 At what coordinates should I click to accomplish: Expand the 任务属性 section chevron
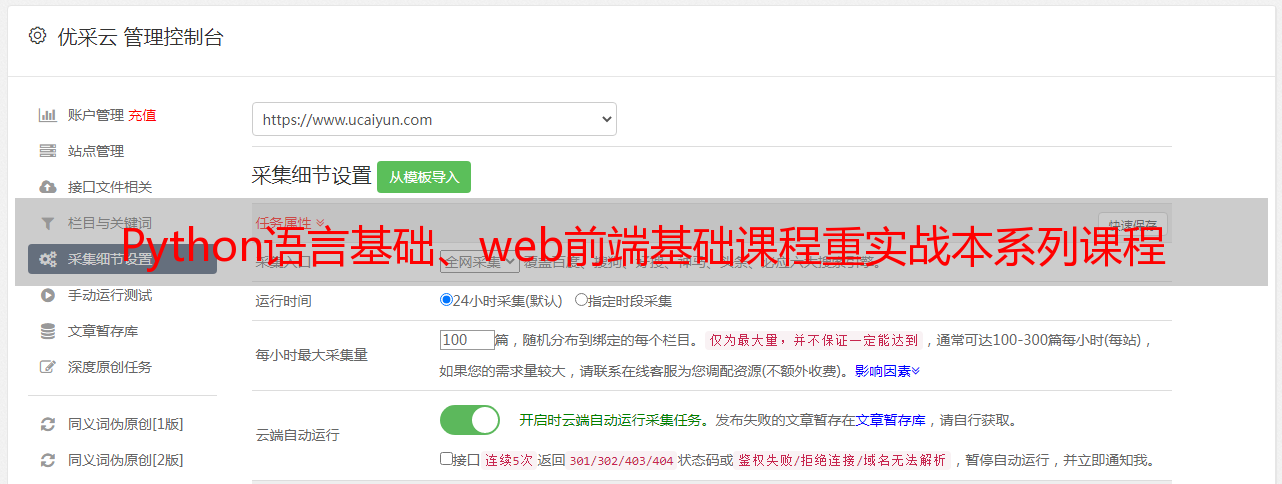(x=320, y=223)
